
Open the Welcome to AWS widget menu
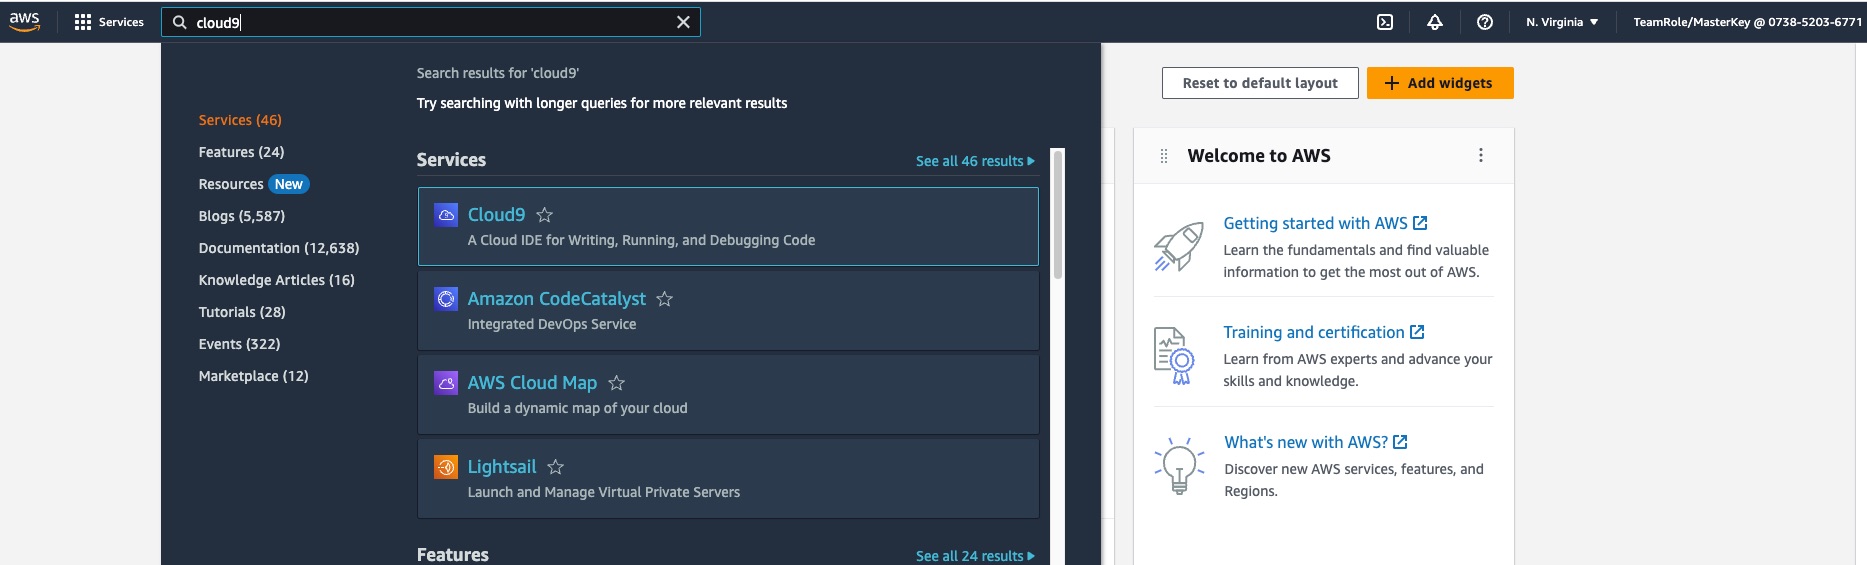[1481, 155]
